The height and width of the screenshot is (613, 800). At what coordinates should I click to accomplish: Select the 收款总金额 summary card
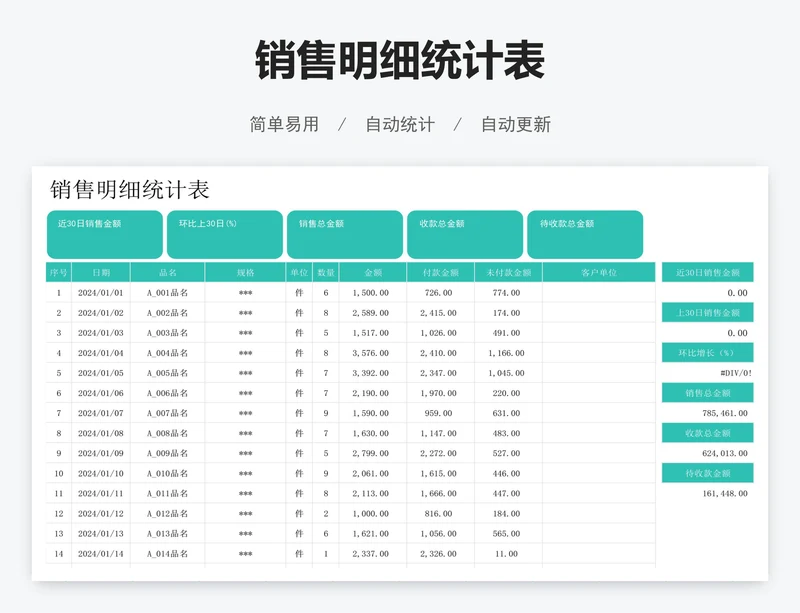(x=465, y=235)
